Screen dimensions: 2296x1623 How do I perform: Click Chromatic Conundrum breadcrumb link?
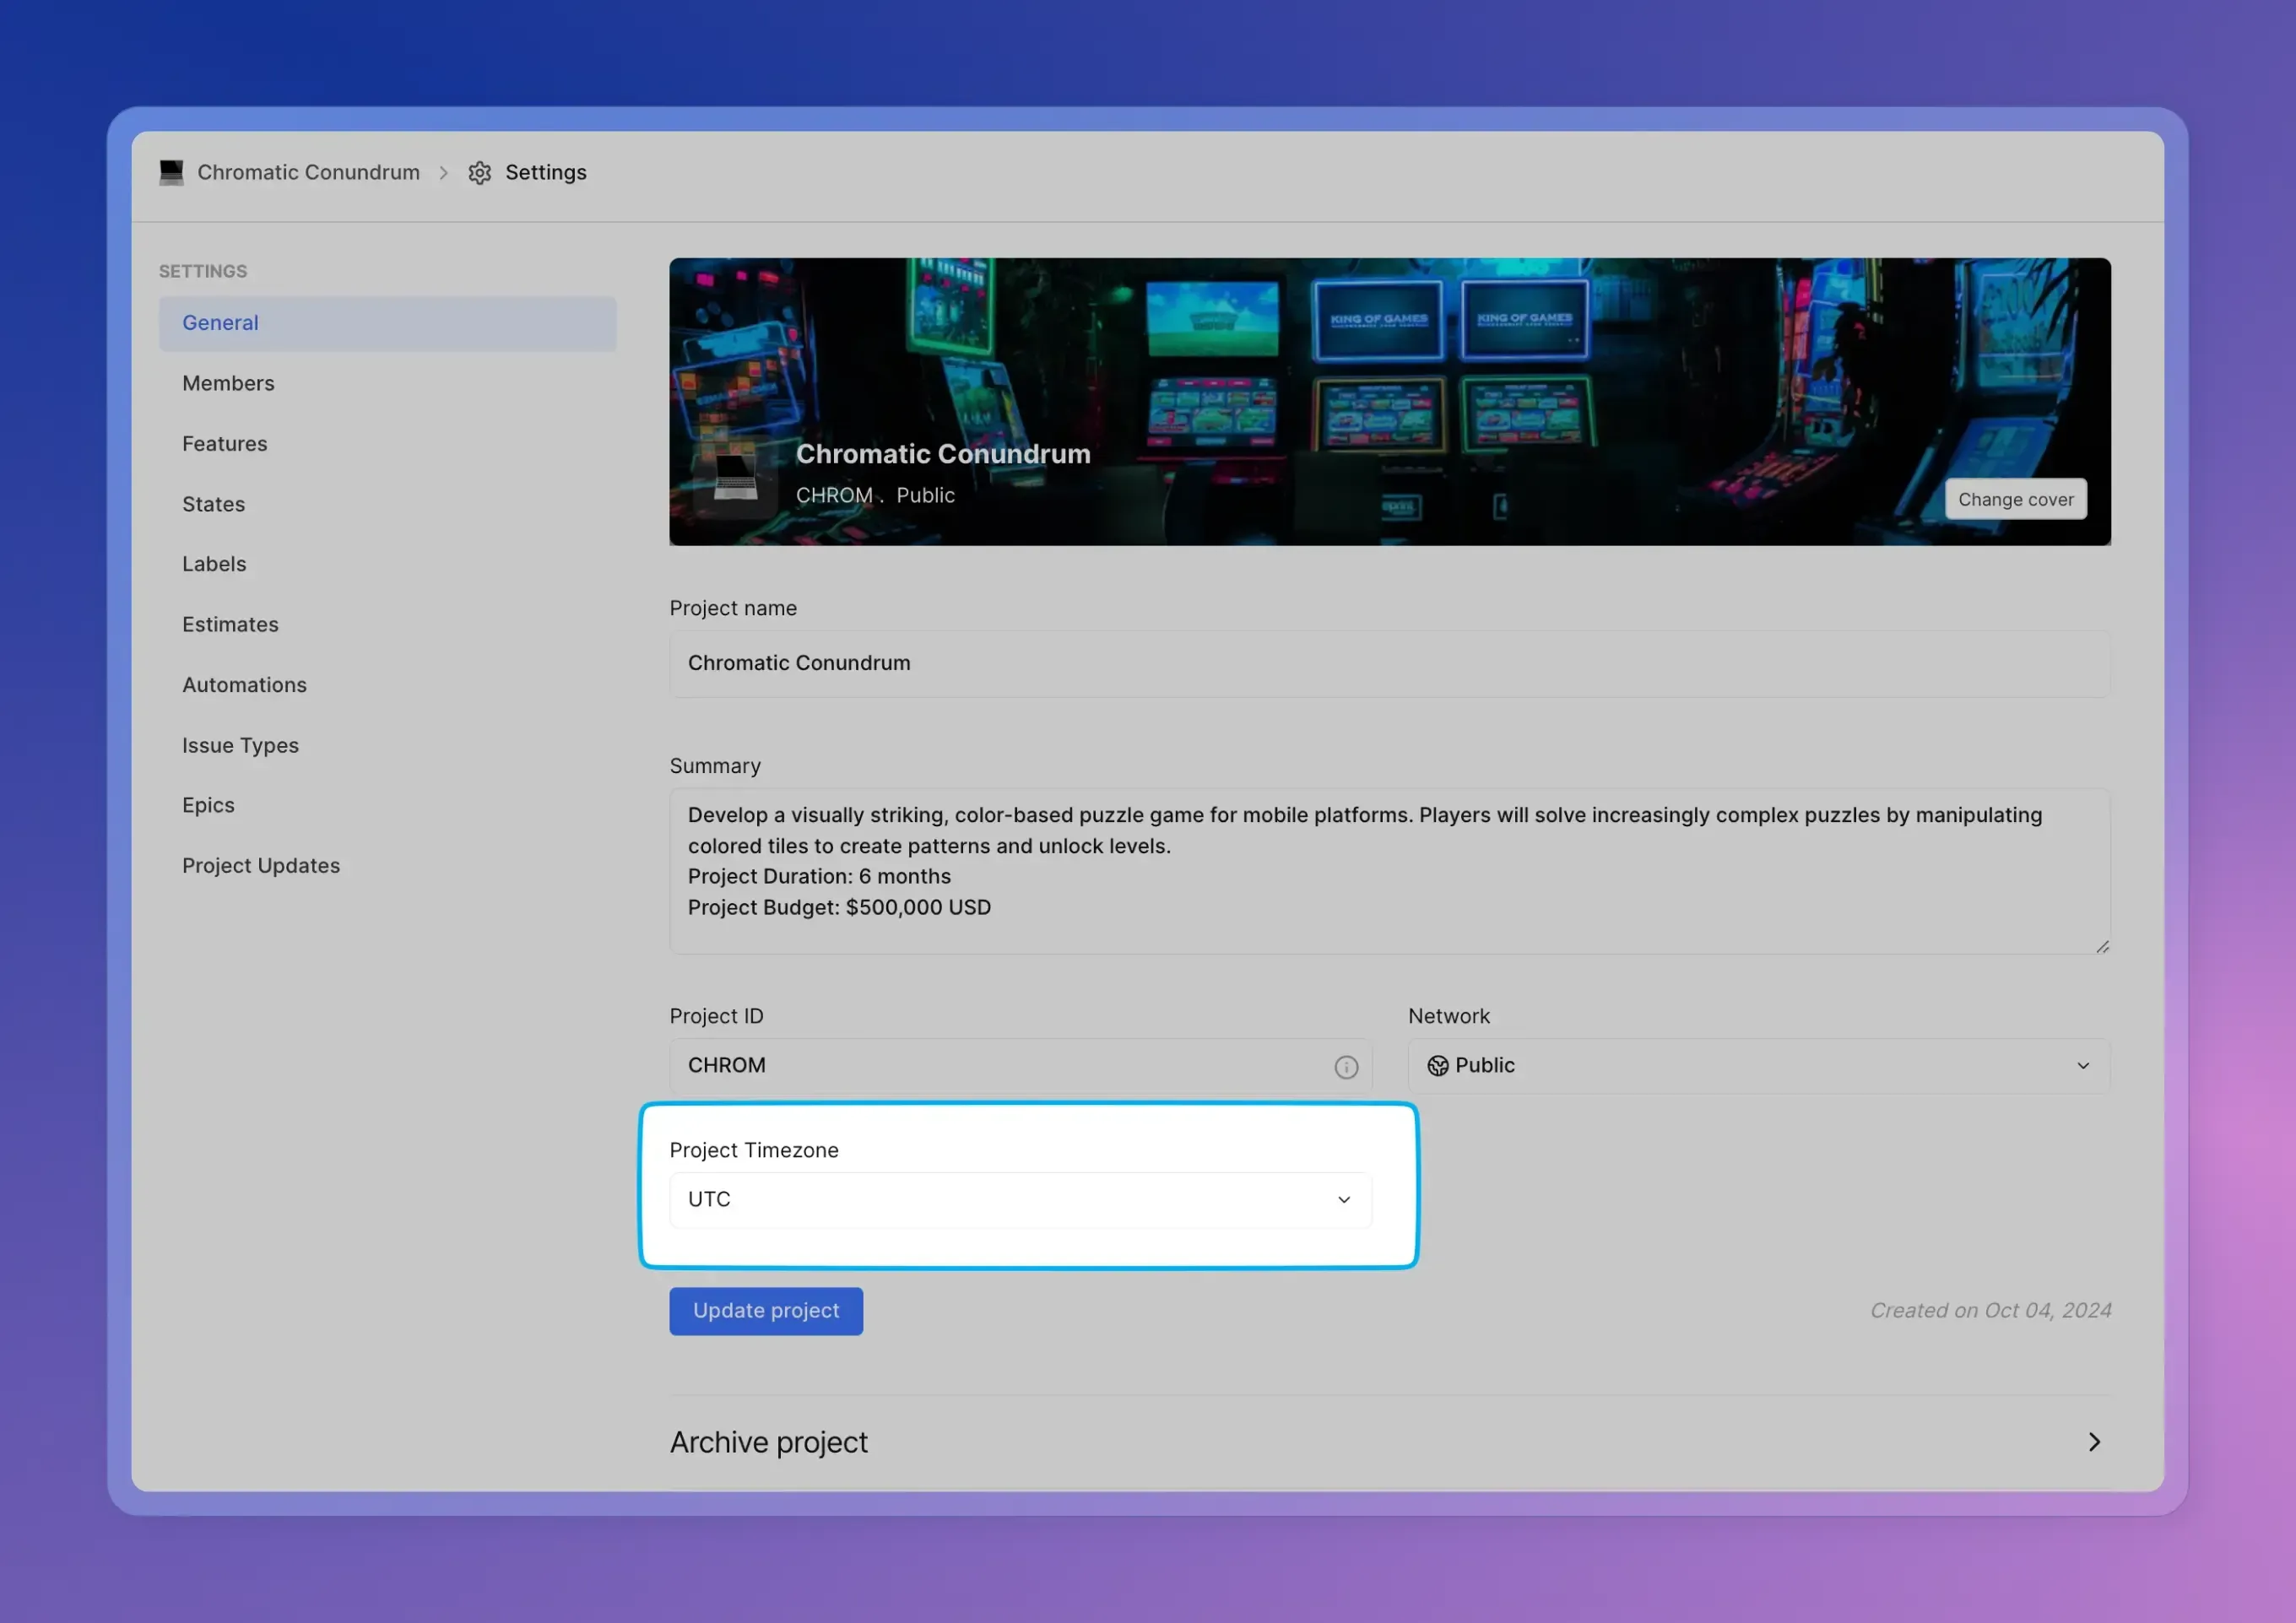(308, 173)
